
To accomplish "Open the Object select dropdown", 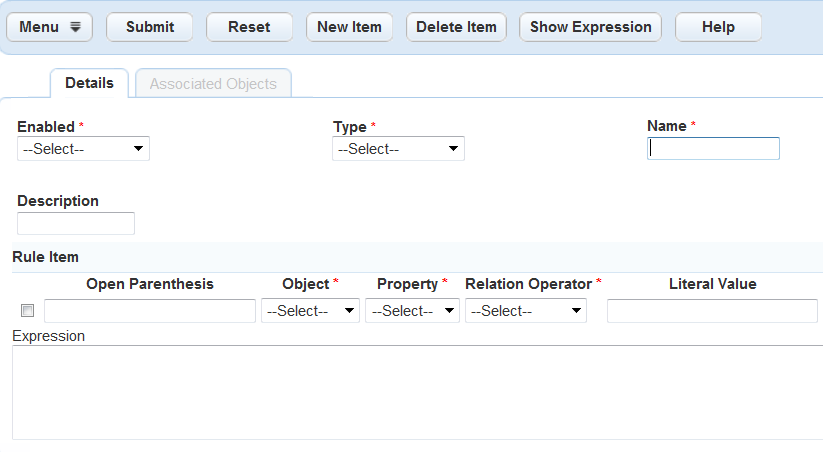I will [x=310, y=311].
